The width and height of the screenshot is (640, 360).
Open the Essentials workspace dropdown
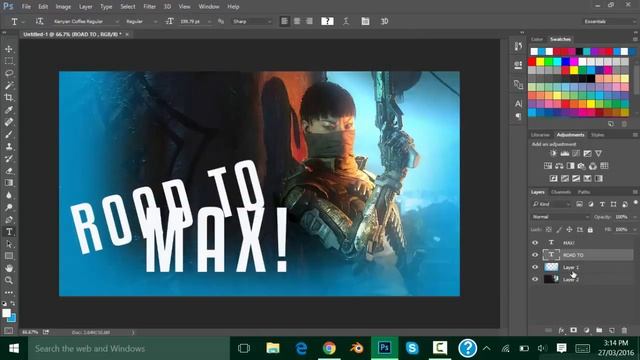click(609, 21)
